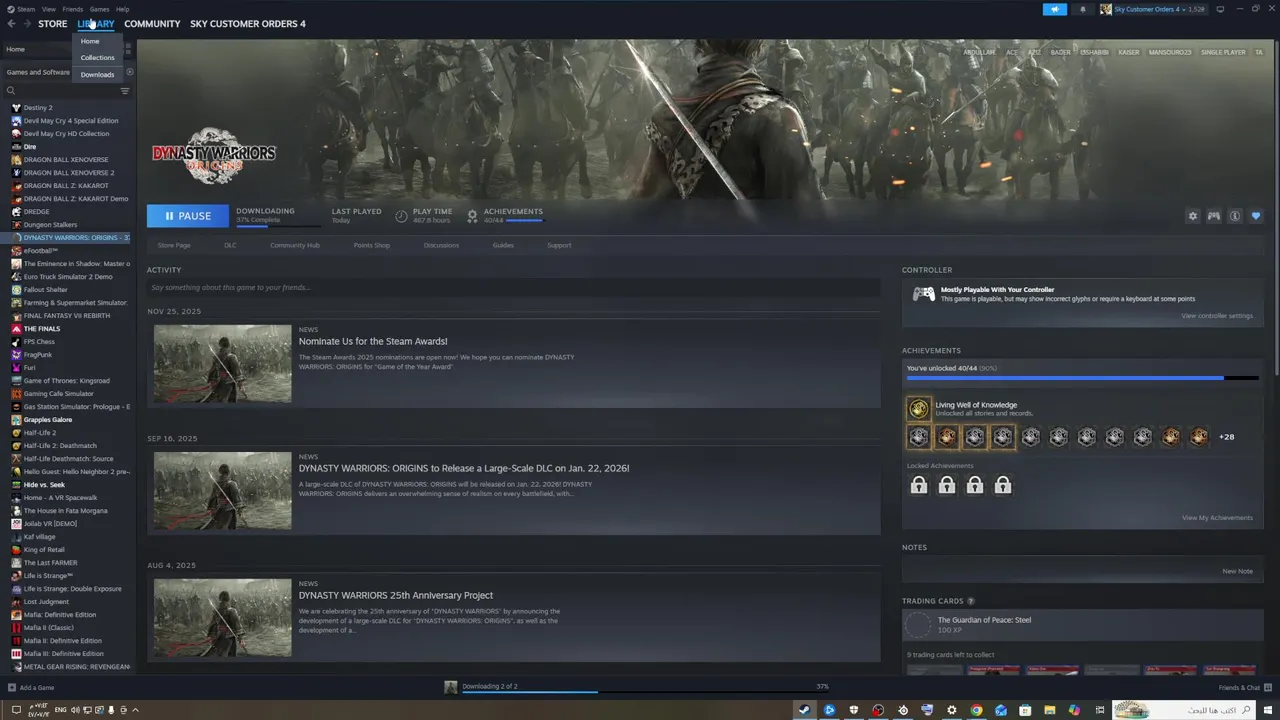Image resolution: width=1280 pixels, height=720 pixels.
Task: Open Large-Scale DLC news thumbnail
Action: point(222,490)
